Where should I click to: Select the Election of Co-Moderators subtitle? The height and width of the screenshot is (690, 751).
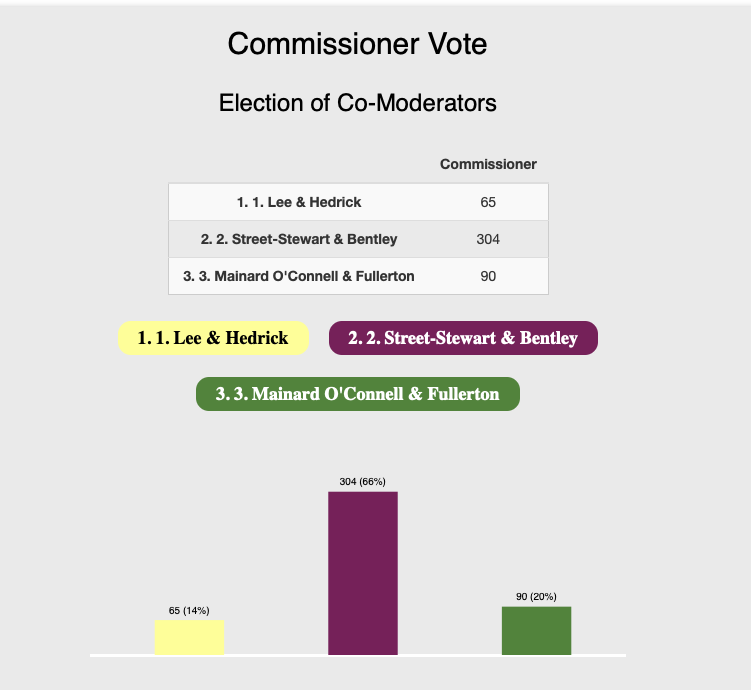[x=358, y=103]
